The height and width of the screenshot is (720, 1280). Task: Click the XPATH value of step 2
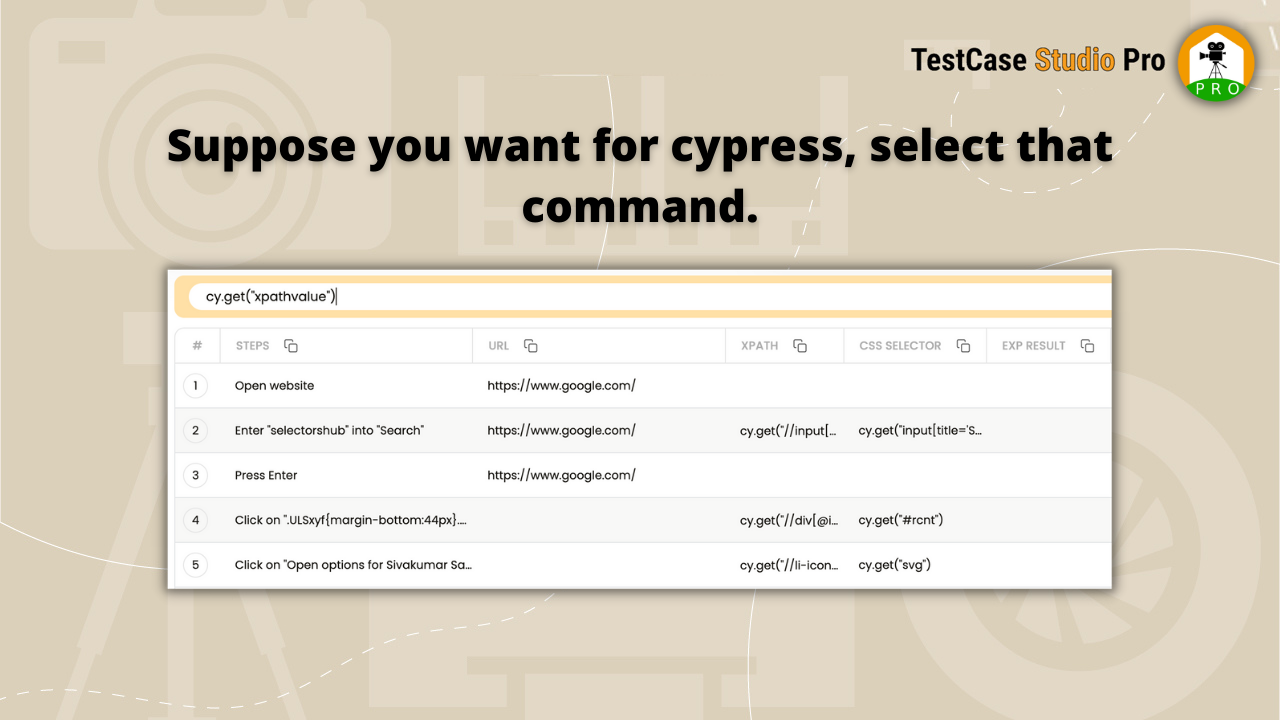tap(789, 430)
